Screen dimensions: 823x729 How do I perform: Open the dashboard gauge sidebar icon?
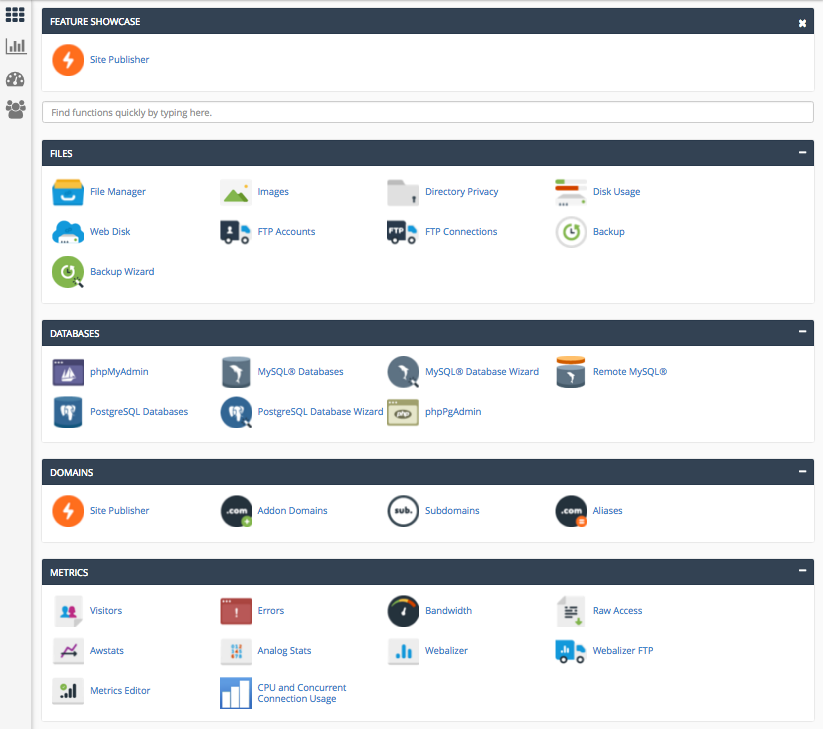[x=15, y=79]
